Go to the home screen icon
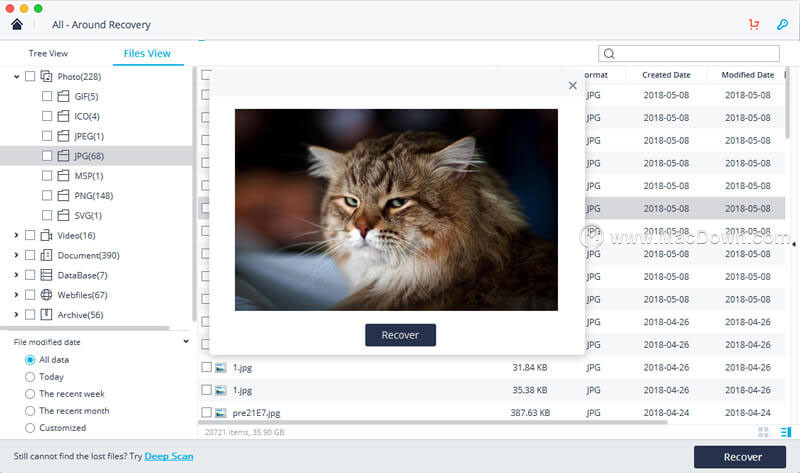The width and height of the screenshot is (800, 473). pos(17,24)
